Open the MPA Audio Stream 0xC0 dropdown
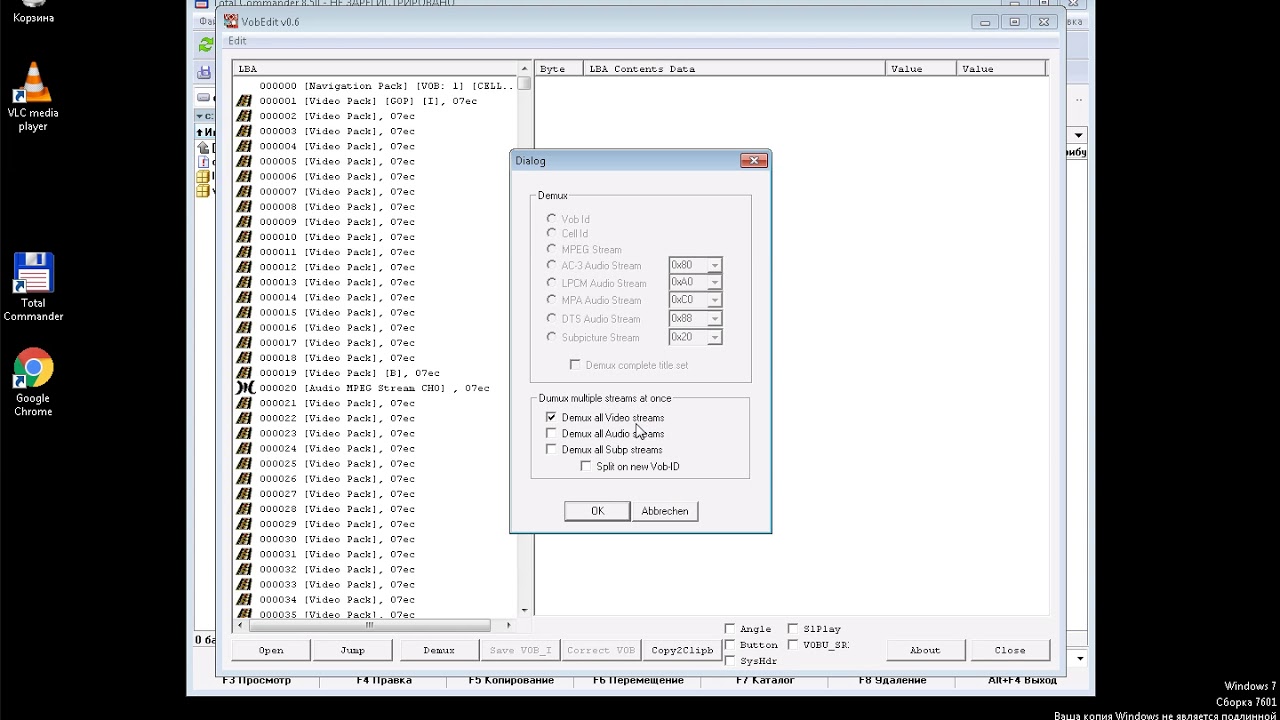Viewport: 1280px width, 720px height. click(714, 300)
